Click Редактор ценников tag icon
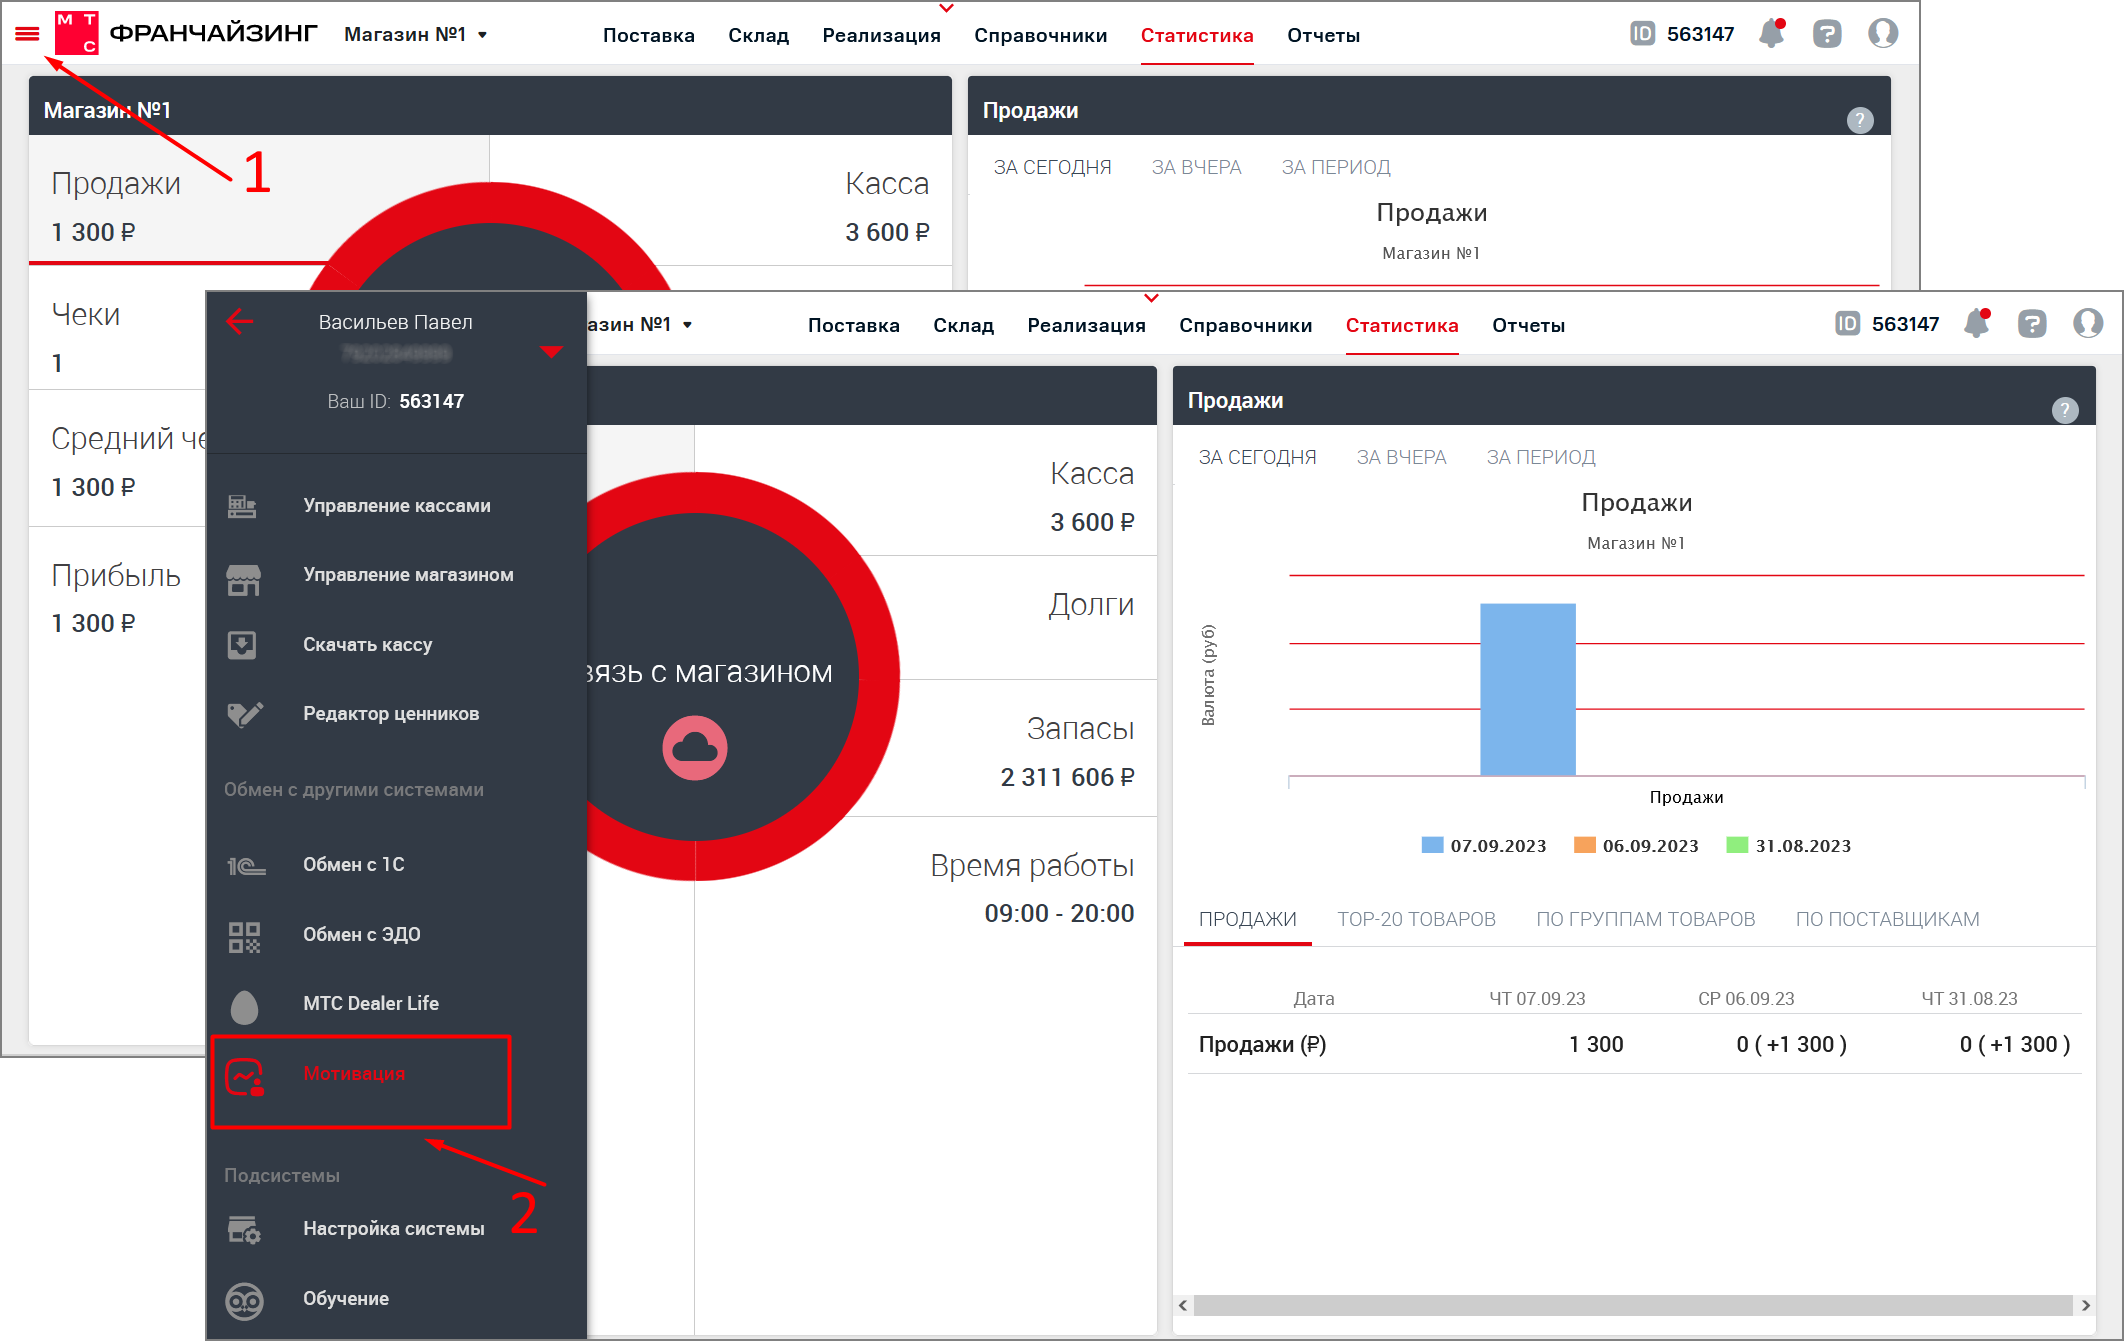2124x1341 pixels. tap(244, 714)
